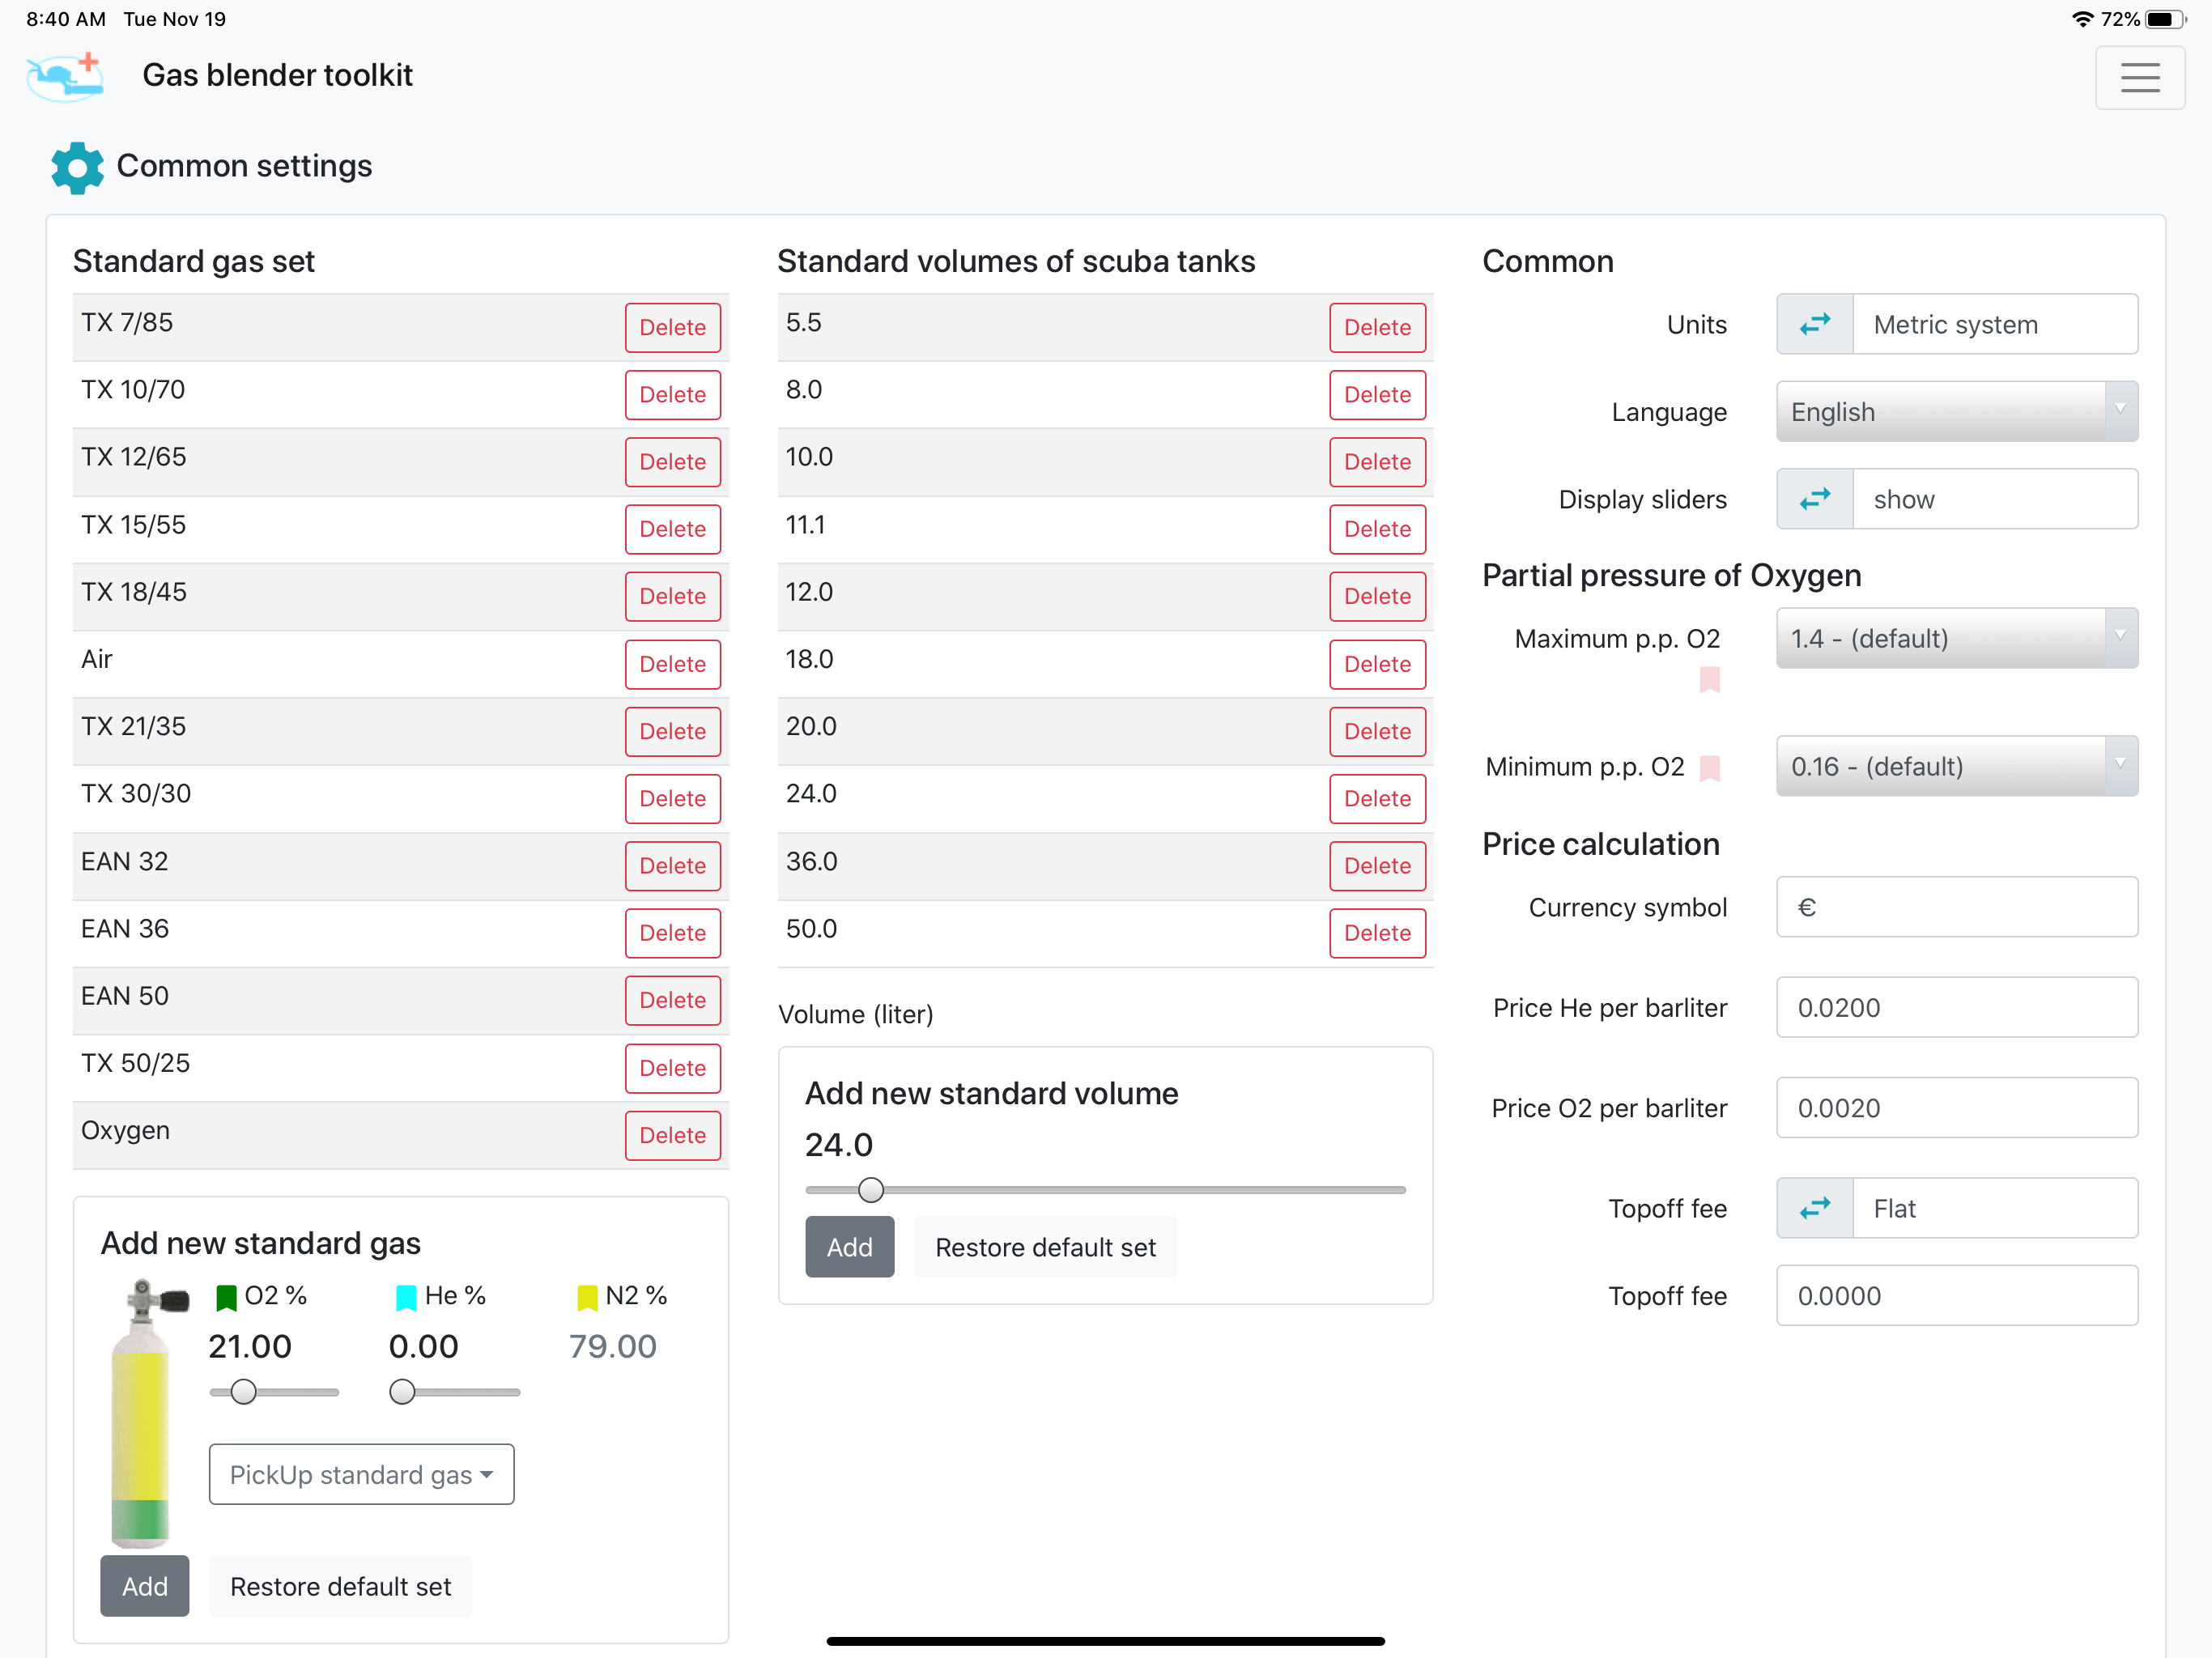2212x1658 pixels.
Task: Delete the 5.5 tank volume
Action: [x=1377, y=327]
